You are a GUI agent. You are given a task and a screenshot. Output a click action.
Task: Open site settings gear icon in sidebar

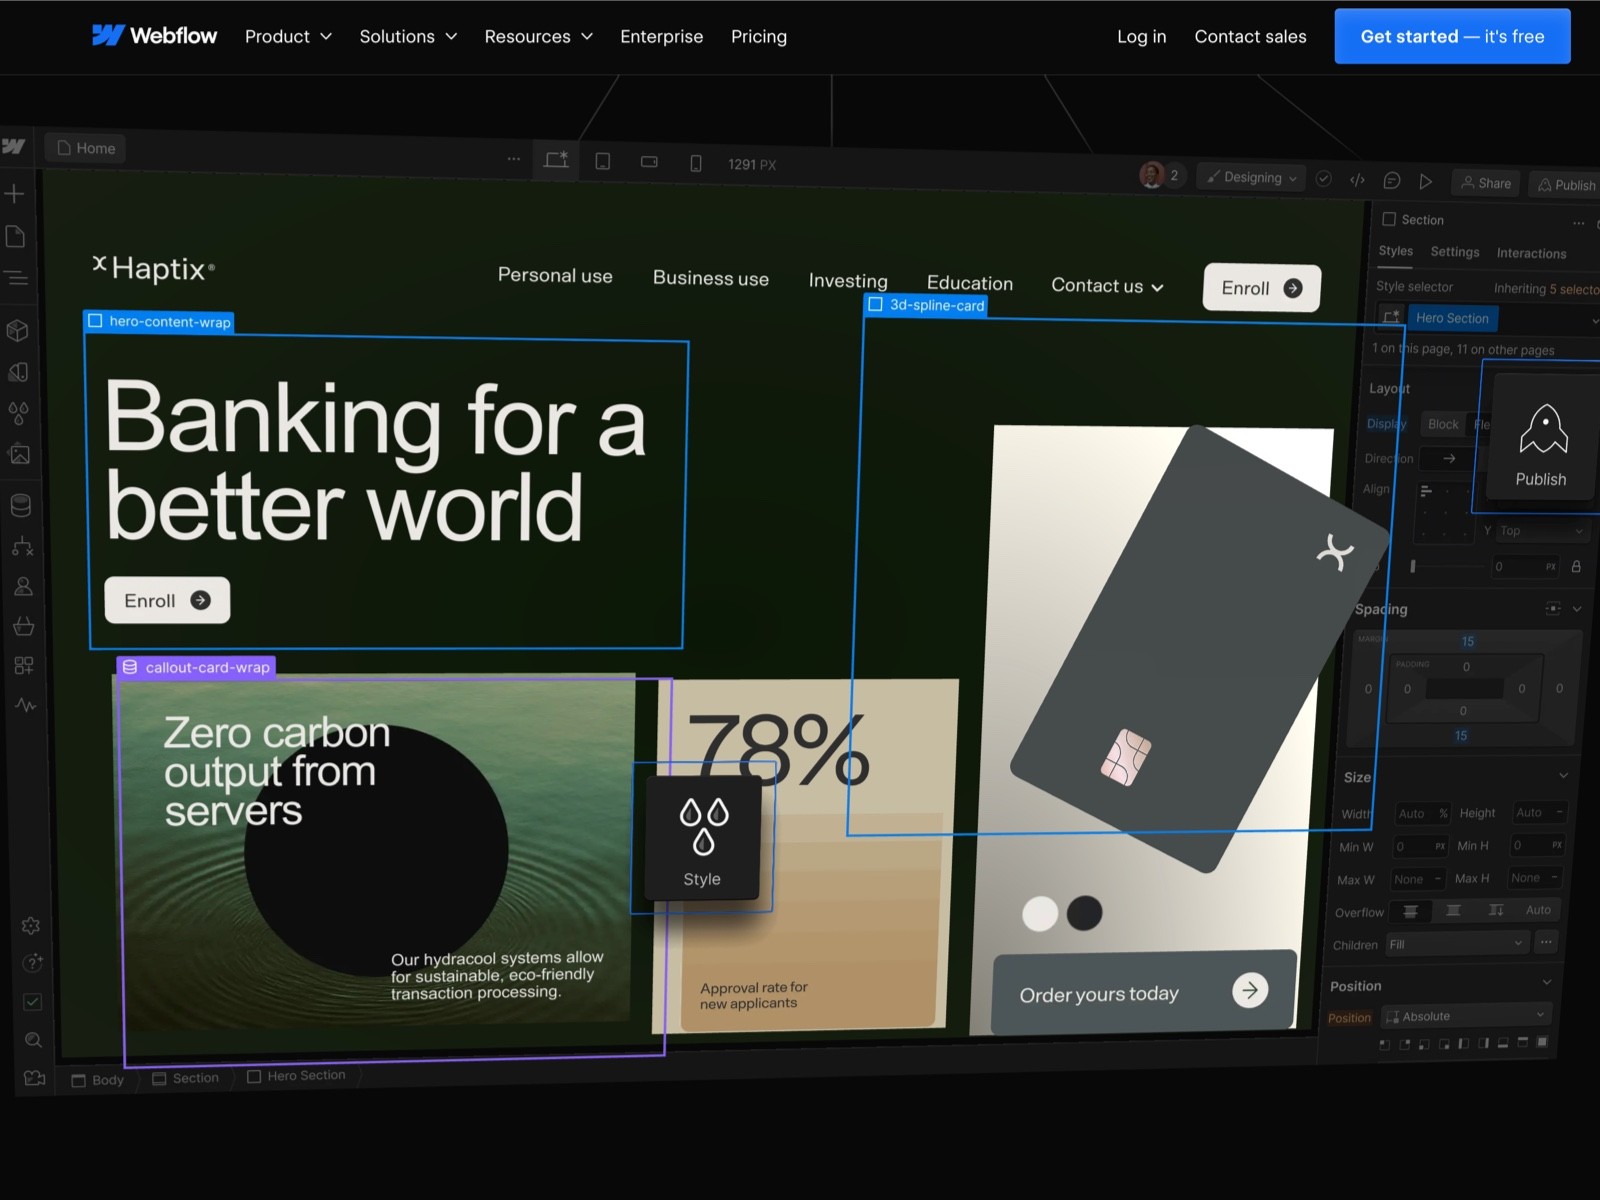coord(31,926)
